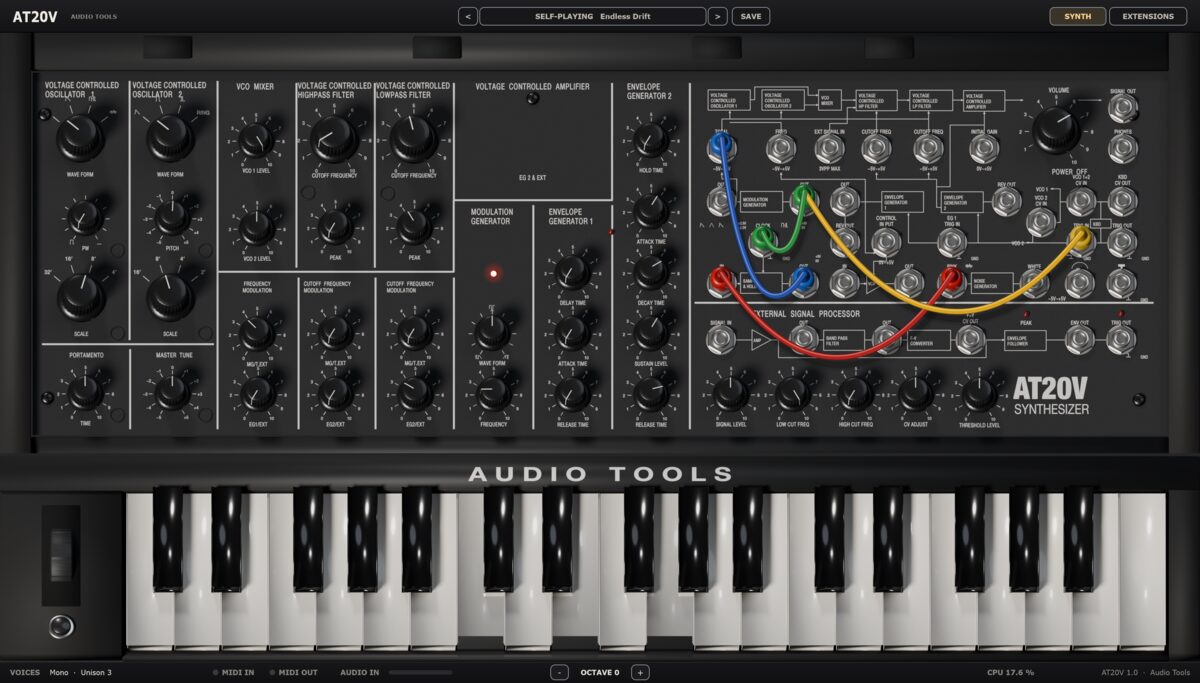
Task: Click the KBD CV OUT jack
Action: click(1122, 202)
